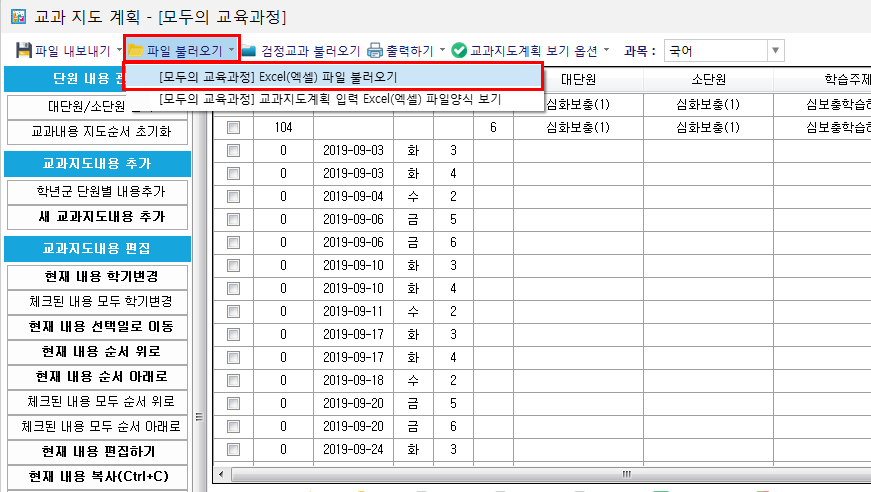Choose Excel(엑셀) 파일 불러오기 menu entry
Image resolution: width=871 pixels, height=492 pixels.
333,77
